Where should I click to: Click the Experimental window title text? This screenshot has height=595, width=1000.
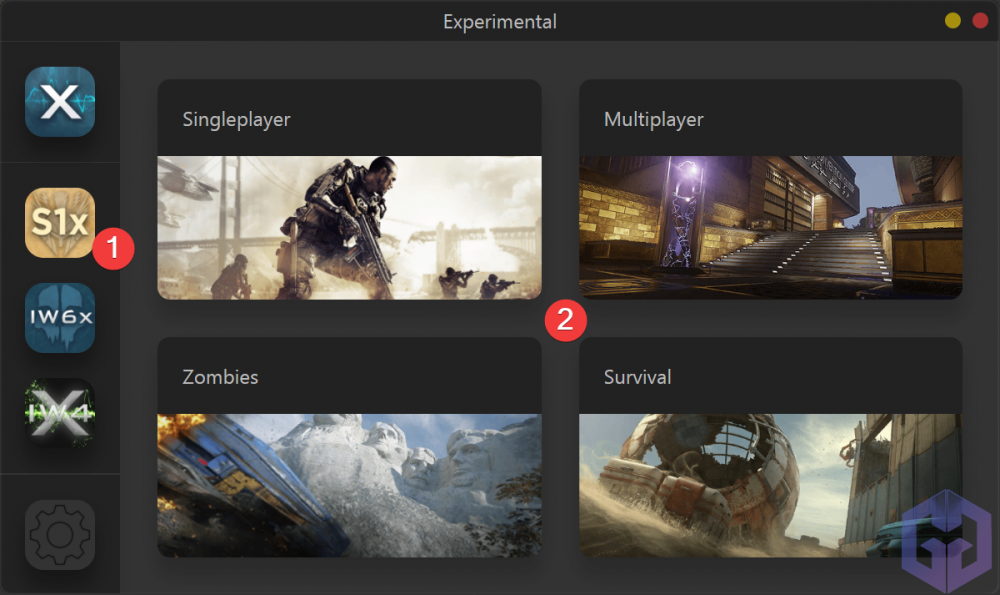click(500, 22)
